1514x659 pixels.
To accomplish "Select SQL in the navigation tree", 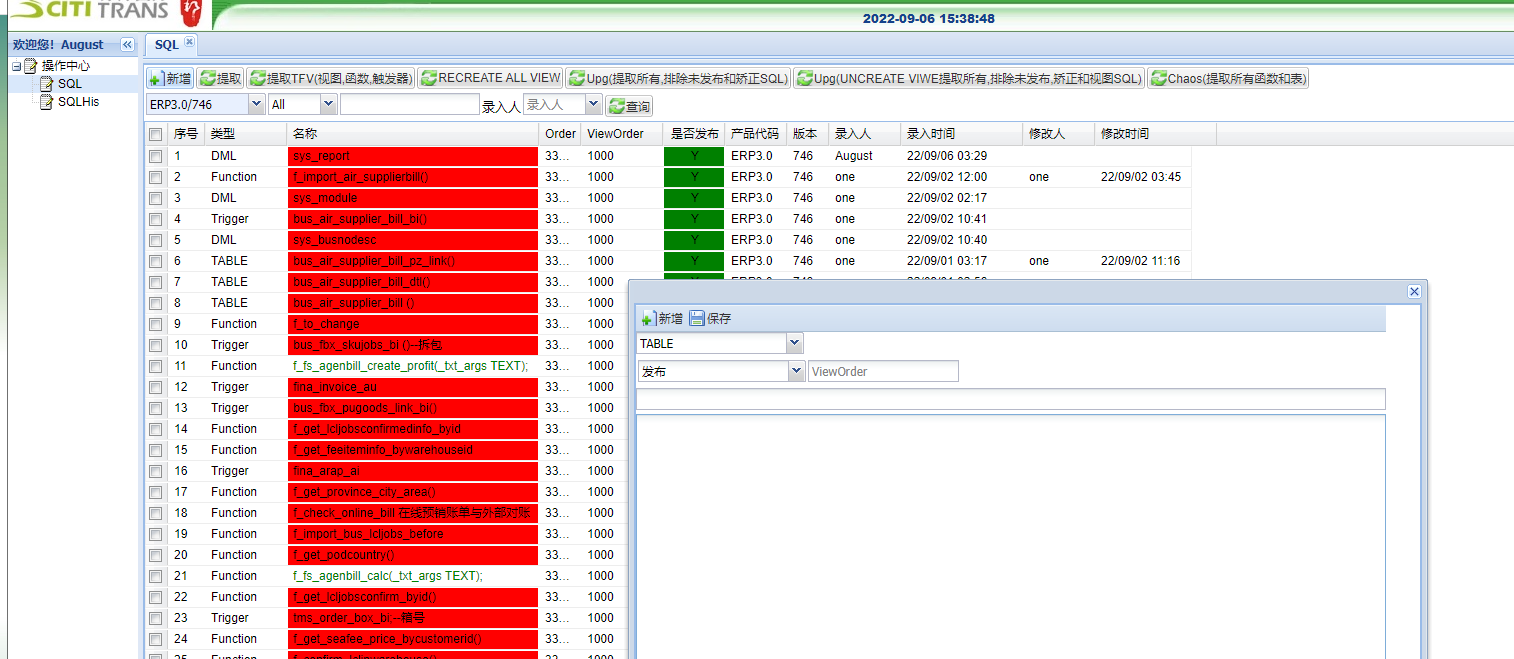I will [70, 84].
